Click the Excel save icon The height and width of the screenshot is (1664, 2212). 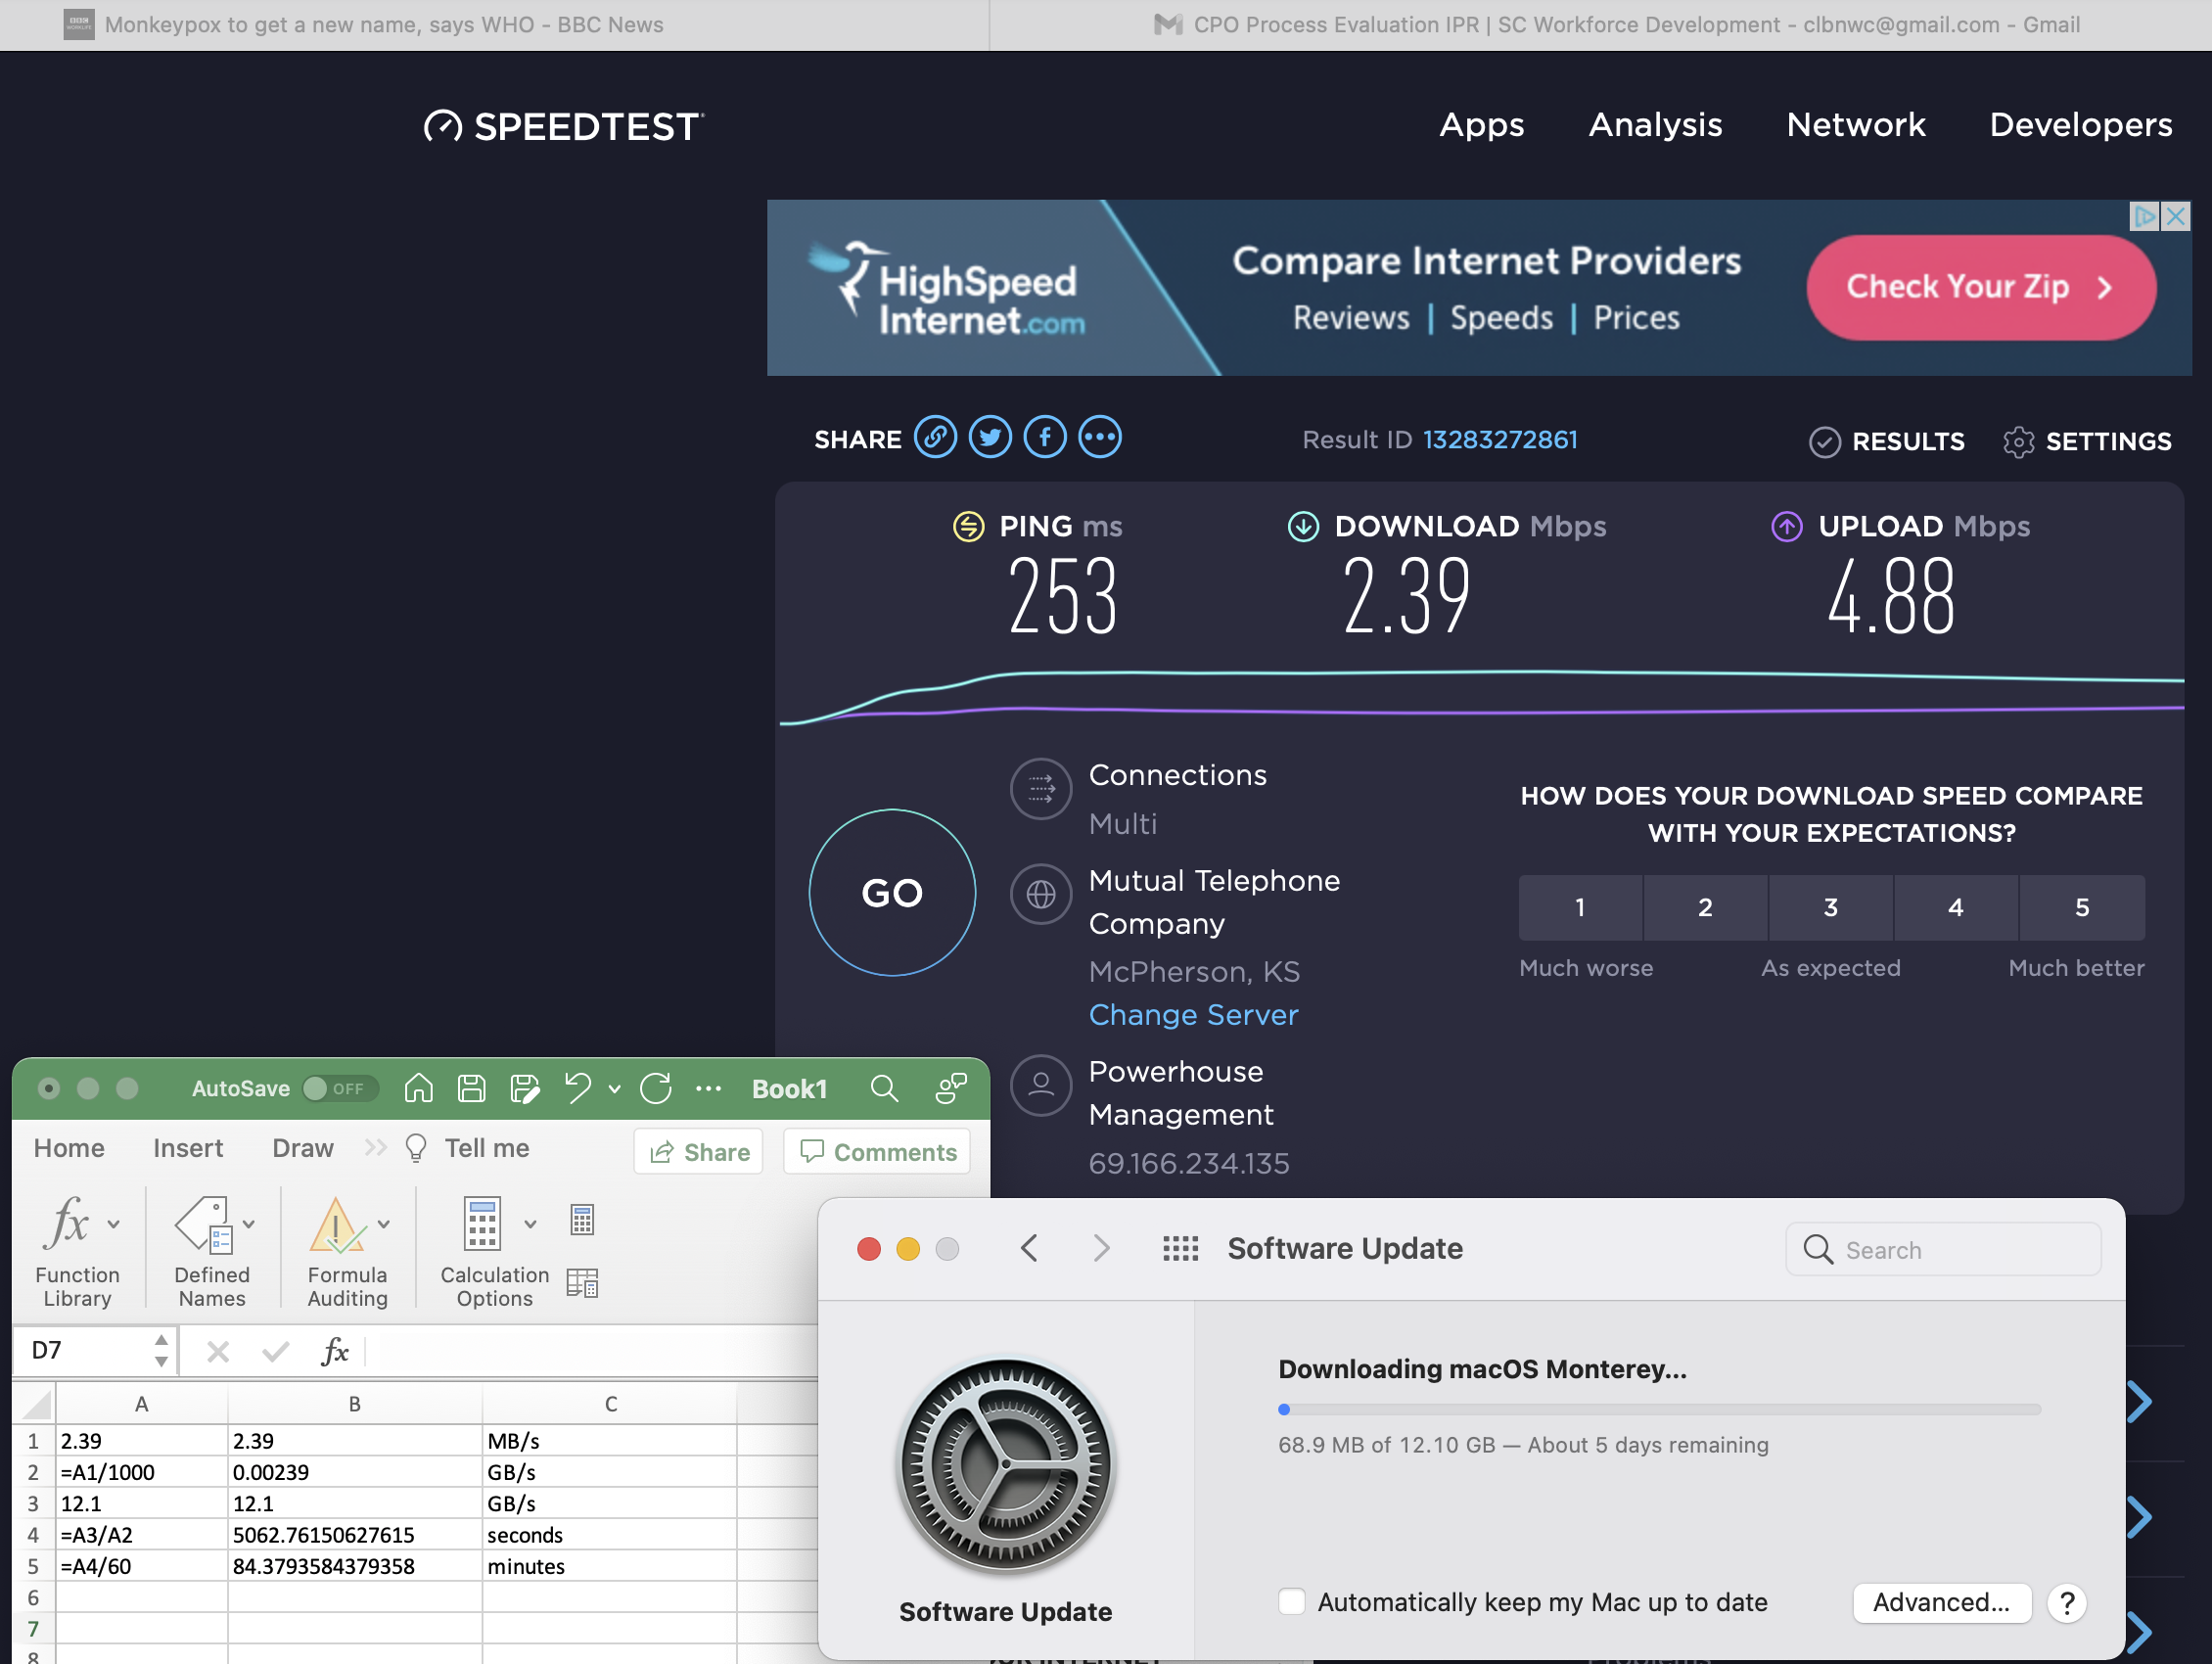[471, 1088]
